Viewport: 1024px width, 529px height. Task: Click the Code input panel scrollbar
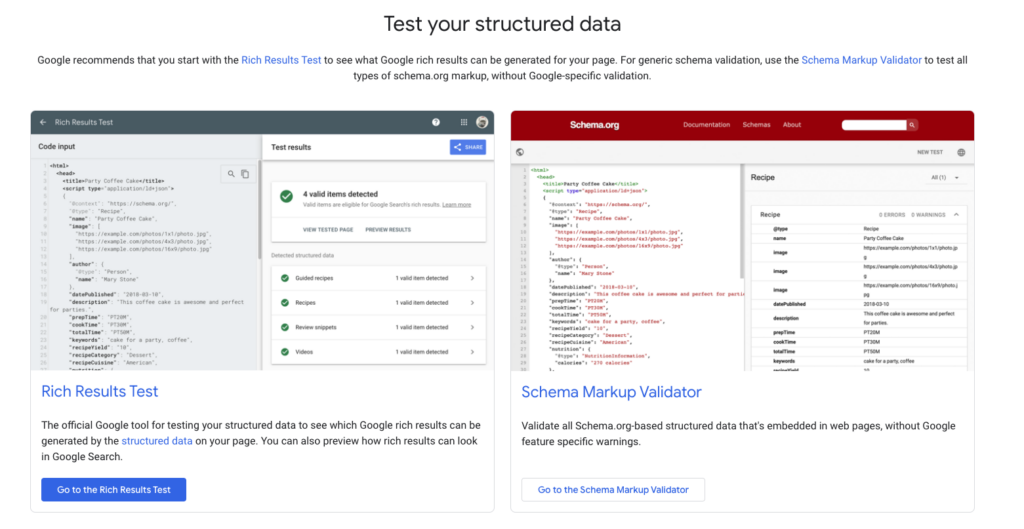coord(259,209)
